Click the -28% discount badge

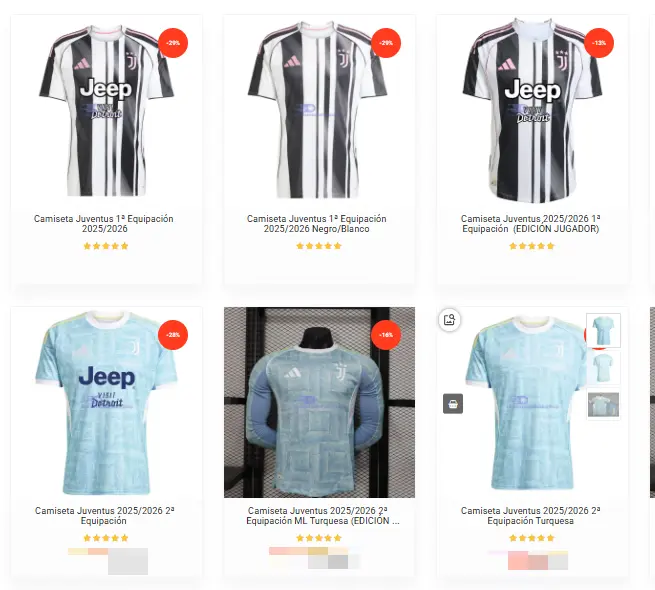[173, 335]
